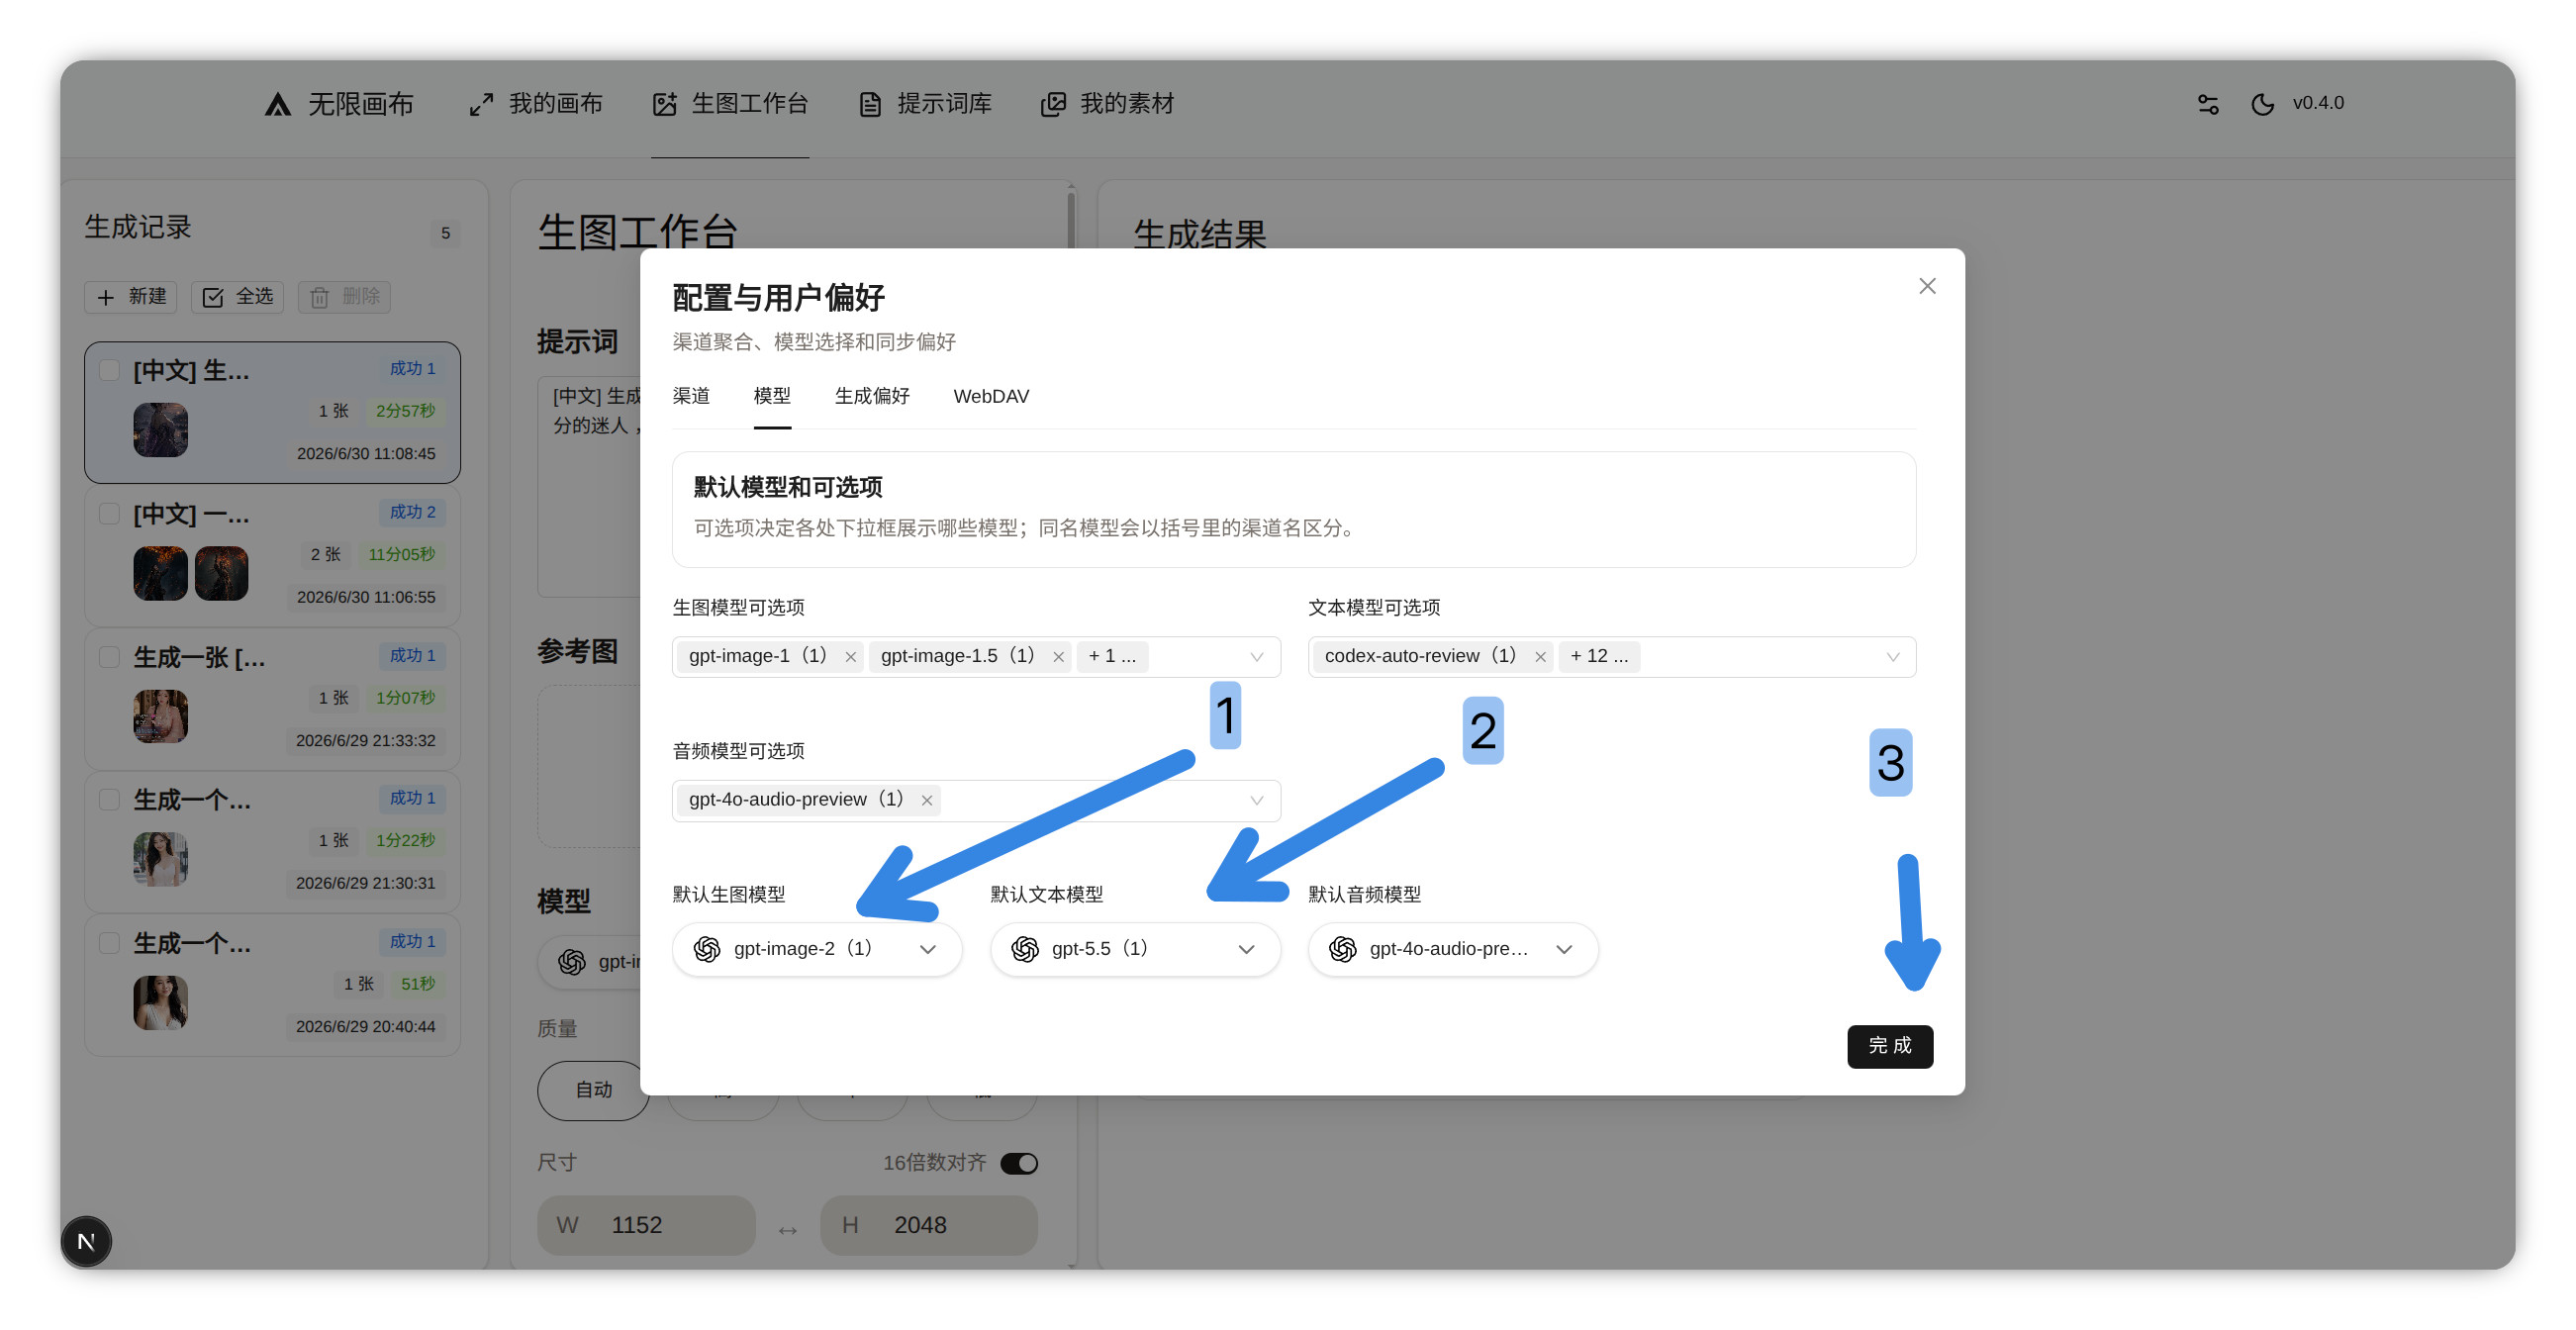This screenshot has height=1330, width=2576.
Task: Click the 完成 button
Action: (1890, 1046)
